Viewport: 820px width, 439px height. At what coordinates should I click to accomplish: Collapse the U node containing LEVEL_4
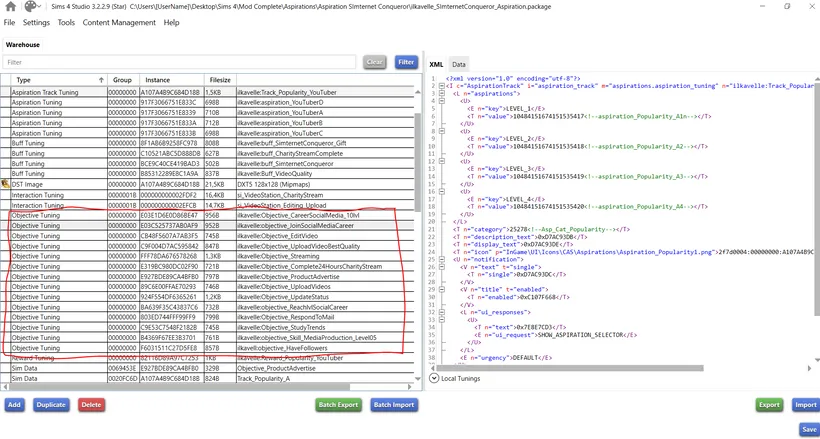point(442,192)
